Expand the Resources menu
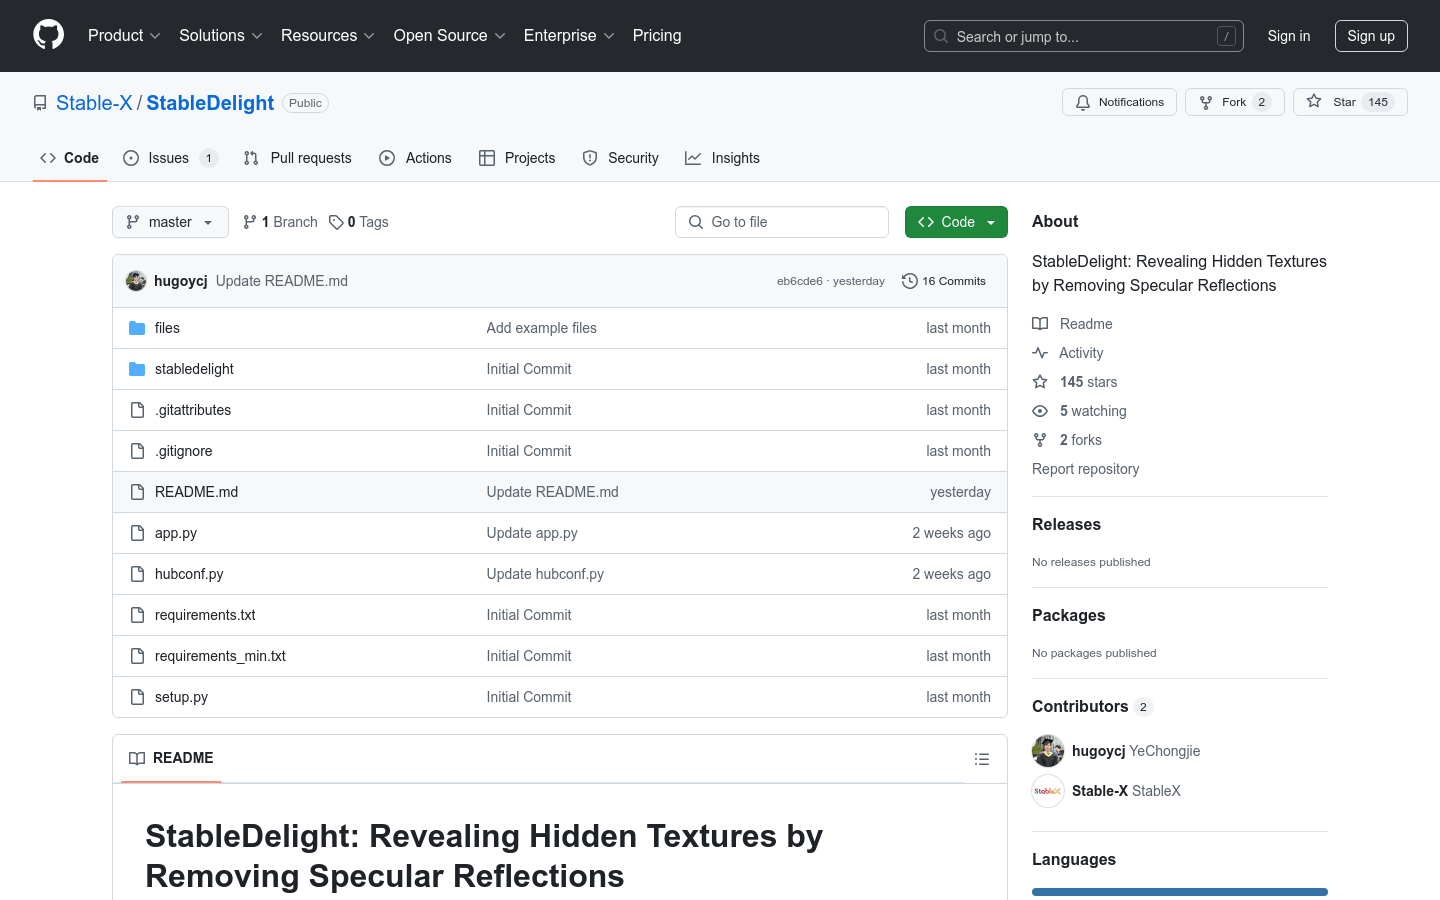The width and height of the screenshot is (1440, 900). coord(328,35)
